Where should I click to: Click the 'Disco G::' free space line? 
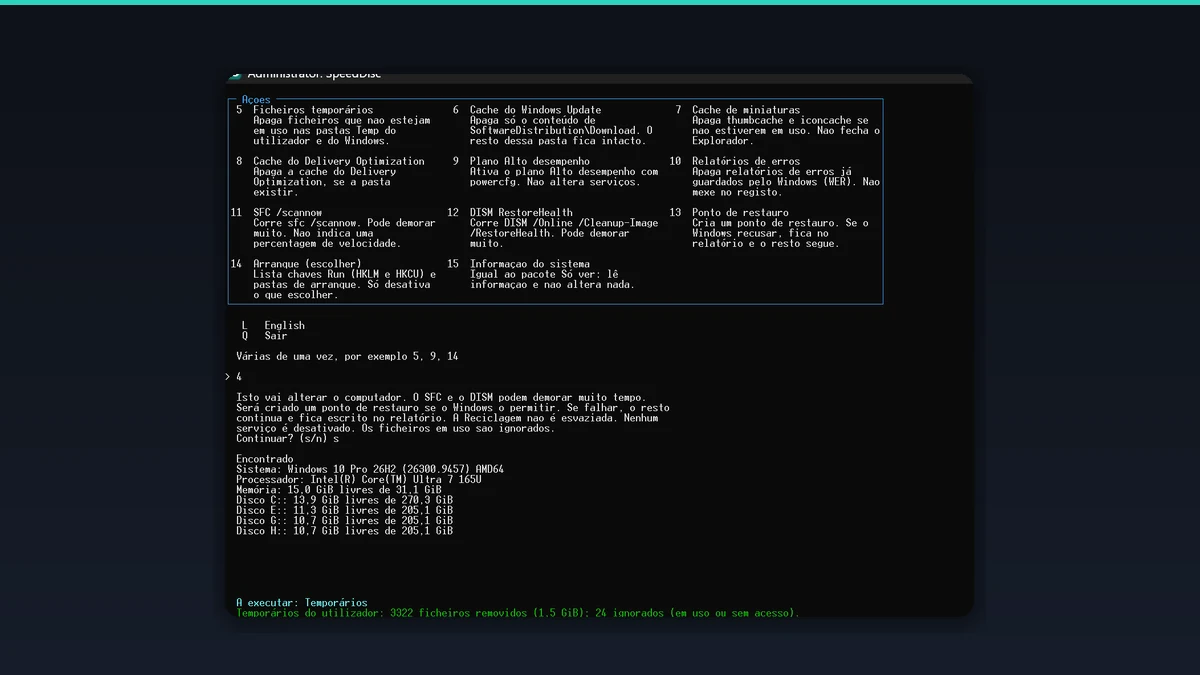point(345,520)
